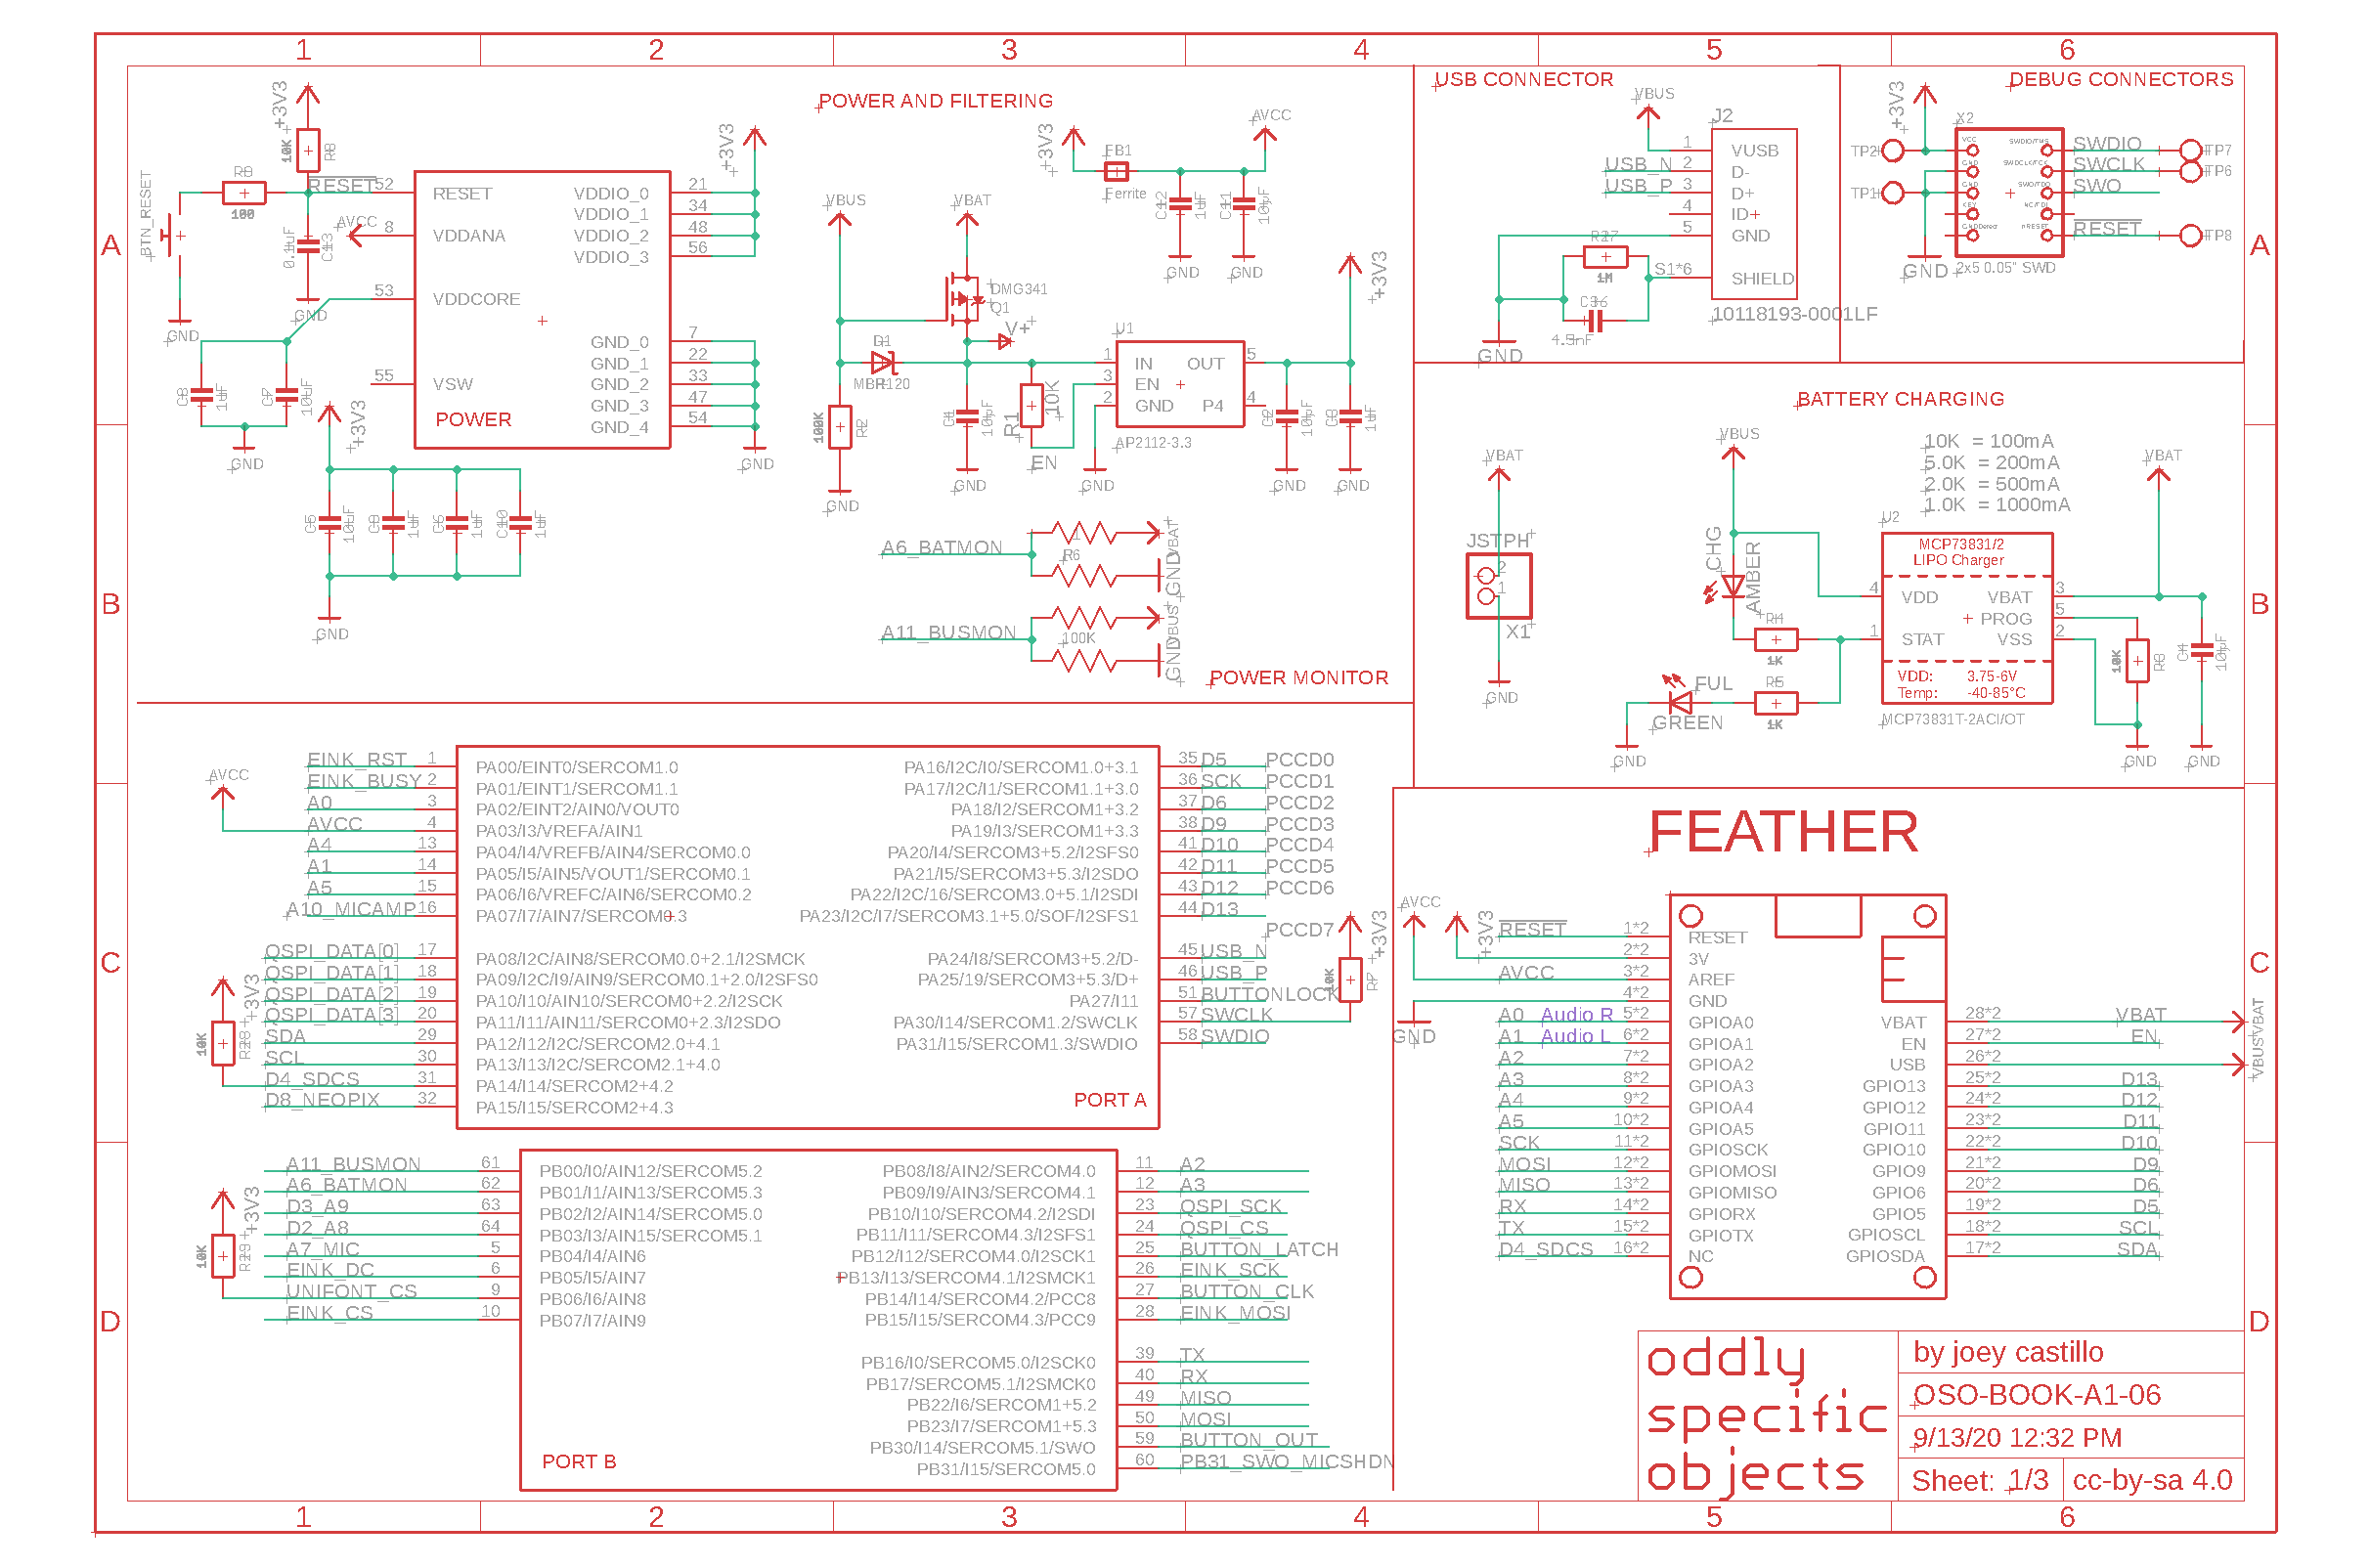Viewport: 2370px width, 1568px height.
Task: Click the PORT B symbol block
Action: pyautogui.click(x=818, y=1319)
